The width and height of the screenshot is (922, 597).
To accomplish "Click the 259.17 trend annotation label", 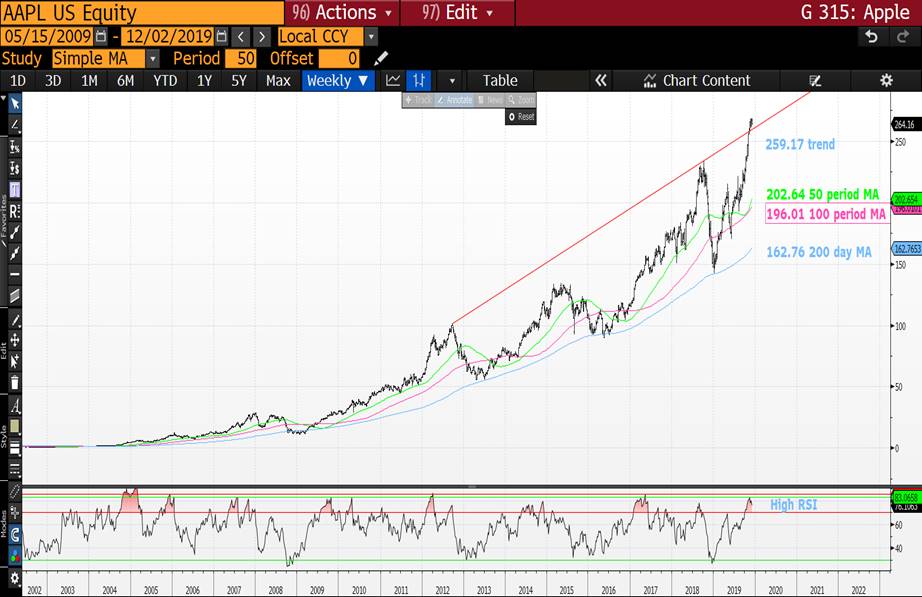I will (x=800, y=144).
